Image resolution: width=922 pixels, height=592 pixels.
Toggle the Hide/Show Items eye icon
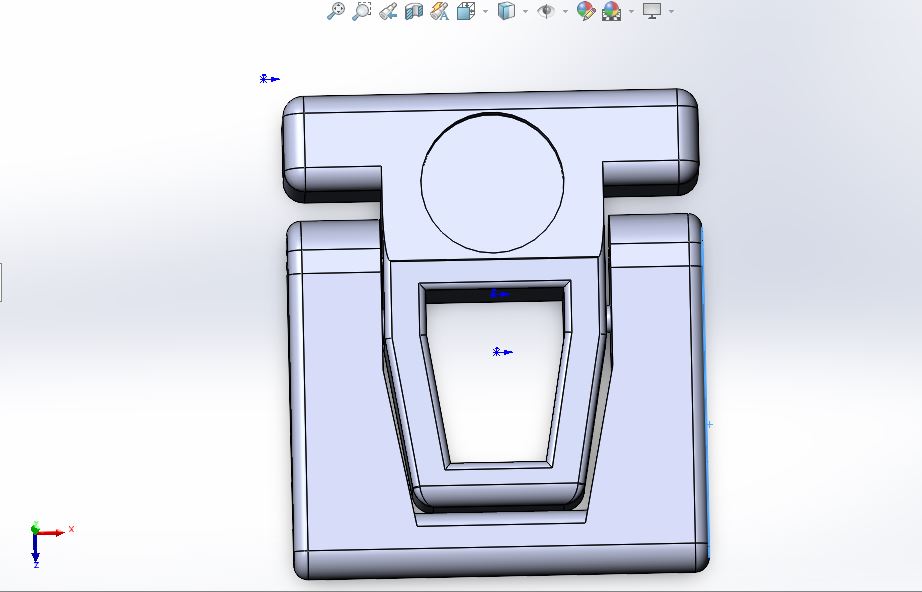pyautogui.click(x=546, y=11)
